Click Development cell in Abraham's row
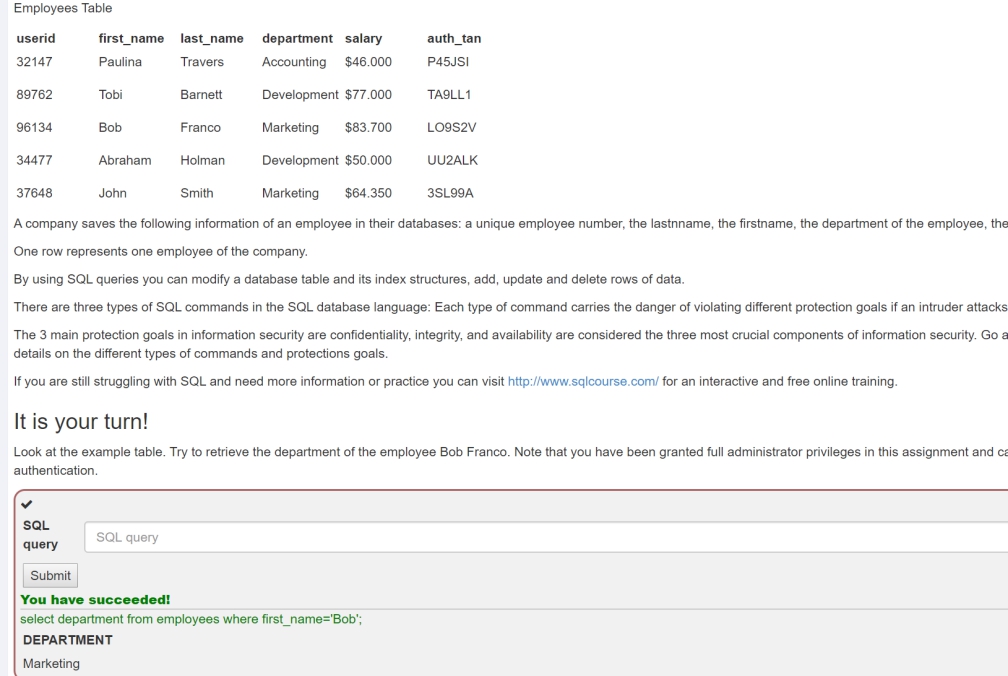Screen dimensions: 1008x676 coord(300,160)
